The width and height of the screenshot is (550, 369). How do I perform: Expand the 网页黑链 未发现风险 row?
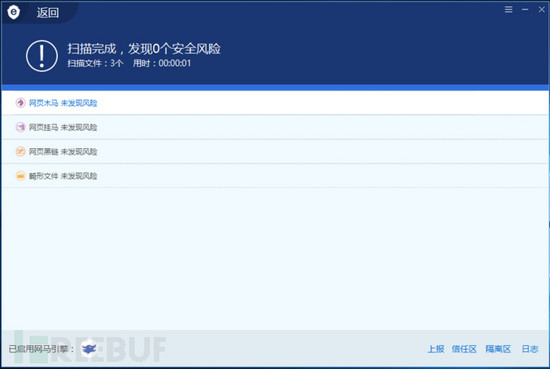(275, 151)
